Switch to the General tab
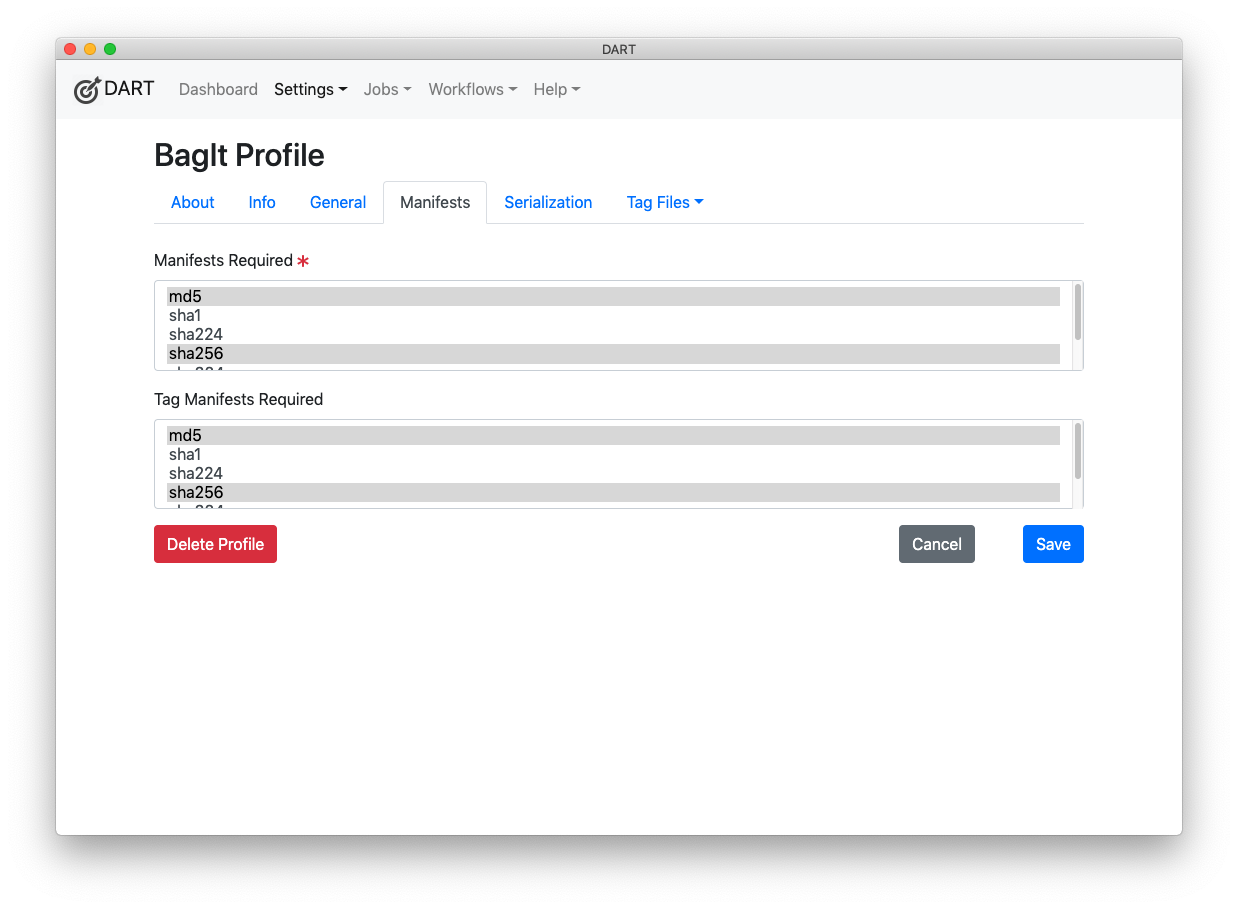This screenshot has height=909, width=1238. (337, 202)
